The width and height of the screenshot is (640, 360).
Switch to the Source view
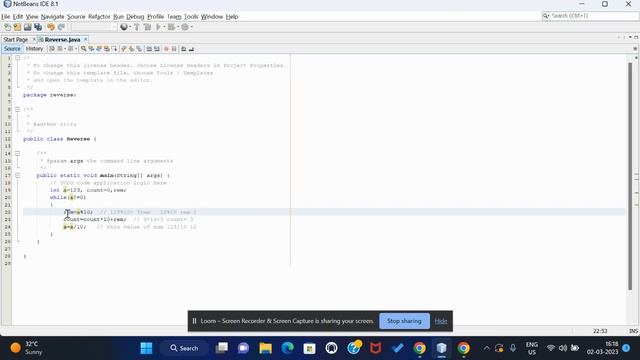pos(12,49)
